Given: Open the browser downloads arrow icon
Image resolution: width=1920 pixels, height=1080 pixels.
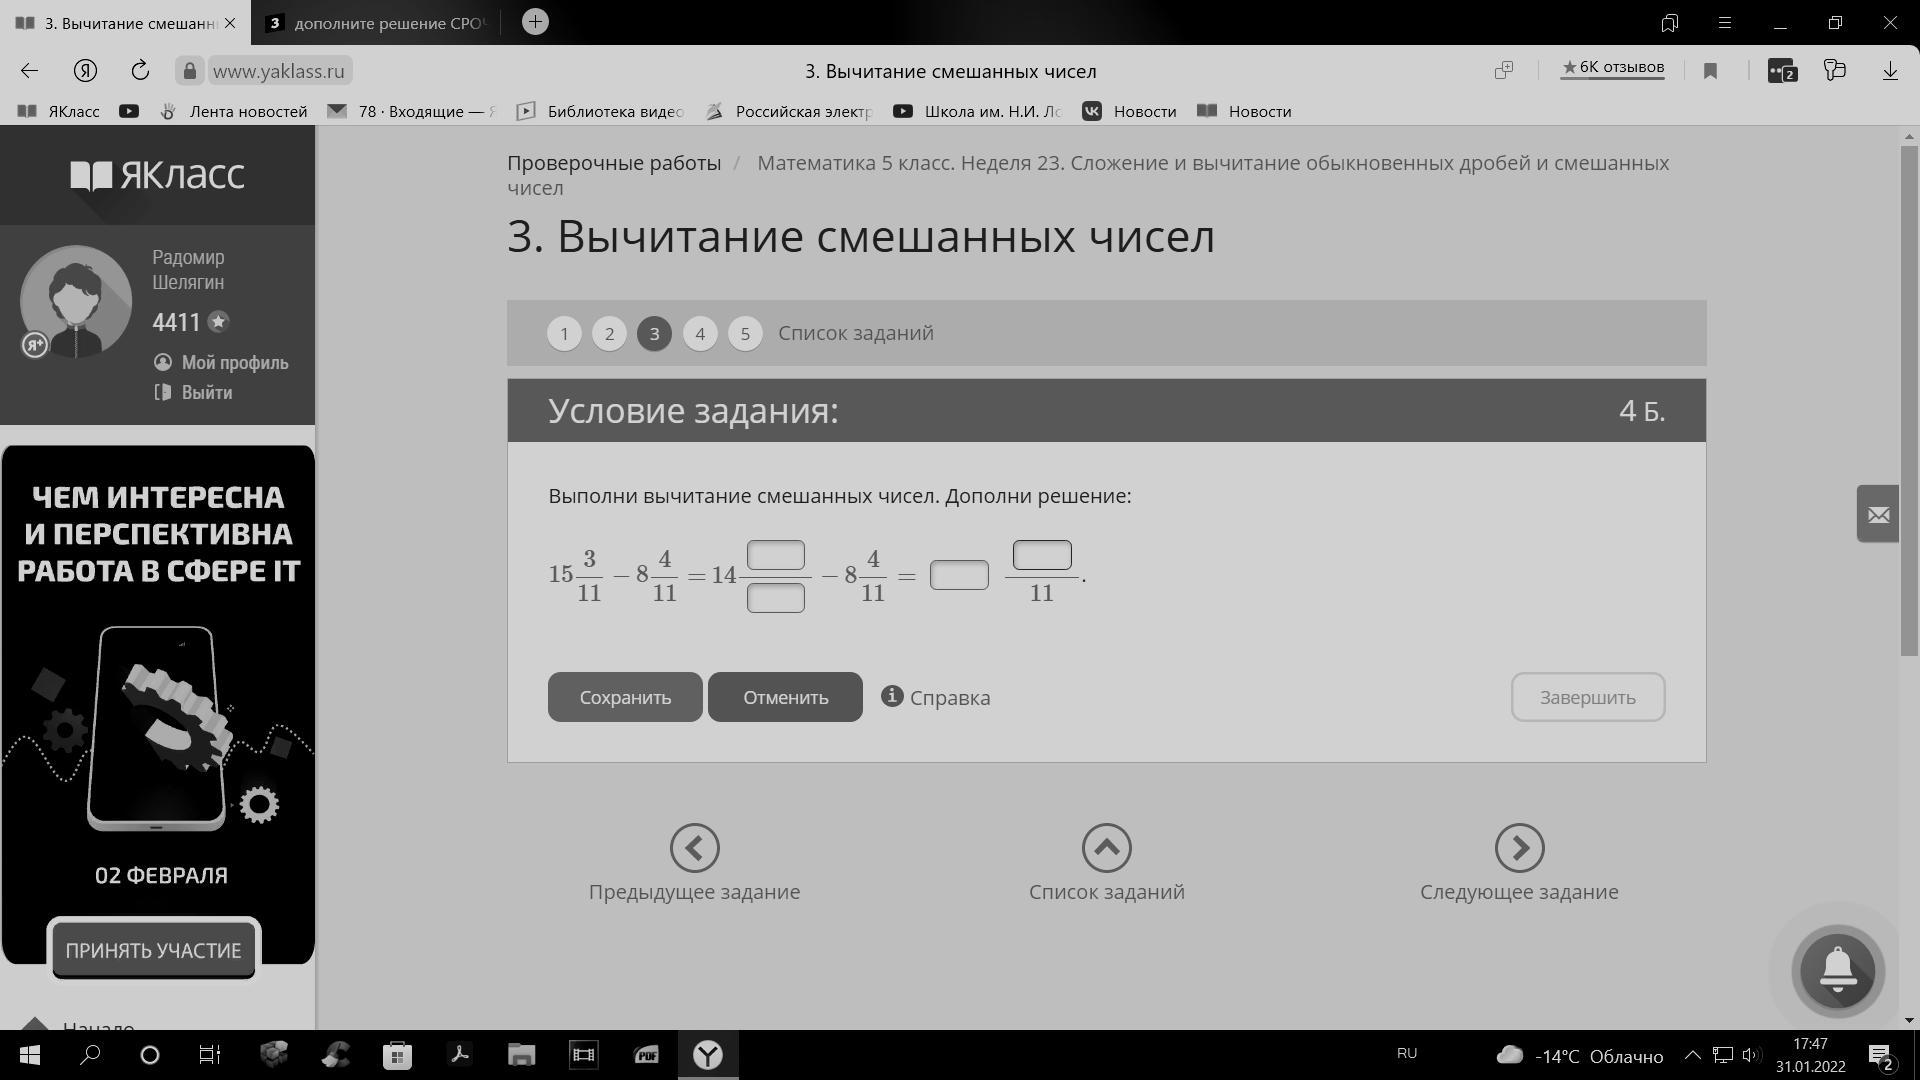Looking at the screenshot, I should click(1889, 70).
